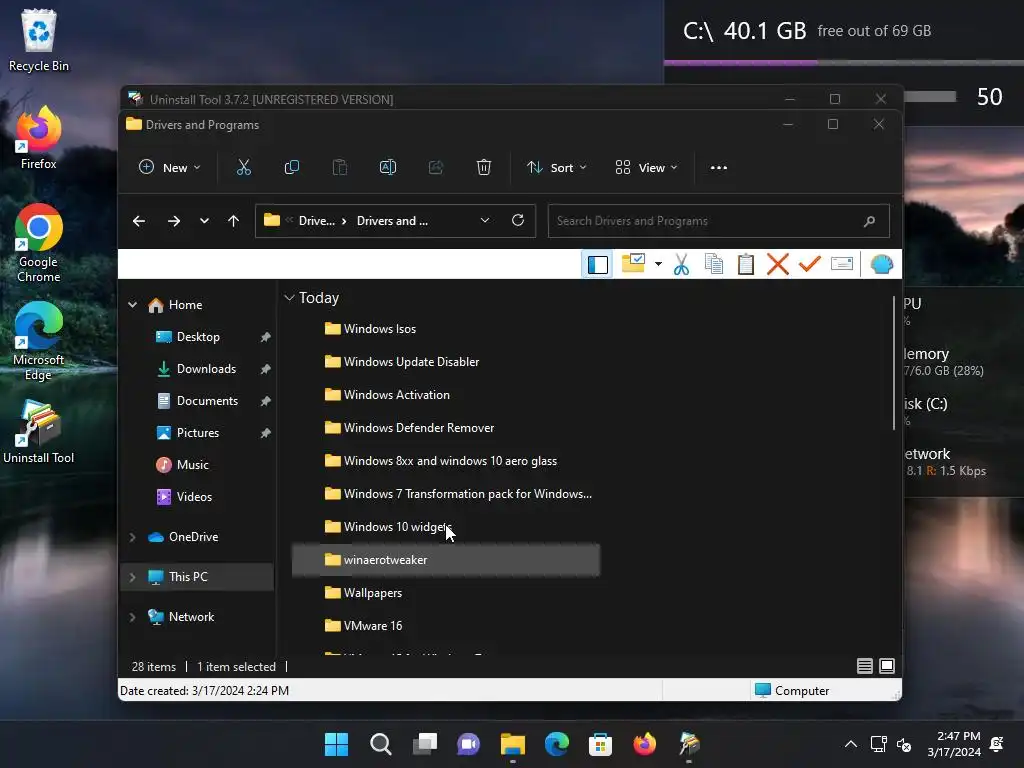The image size is (1024, 768).
Task: Open Windows Start menu on taskbar
Action: tap(337, 744)
